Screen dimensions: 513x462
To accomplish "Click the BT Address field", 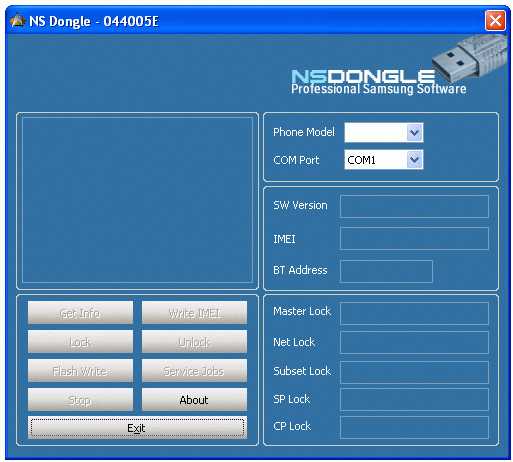I will click(386, 271).
